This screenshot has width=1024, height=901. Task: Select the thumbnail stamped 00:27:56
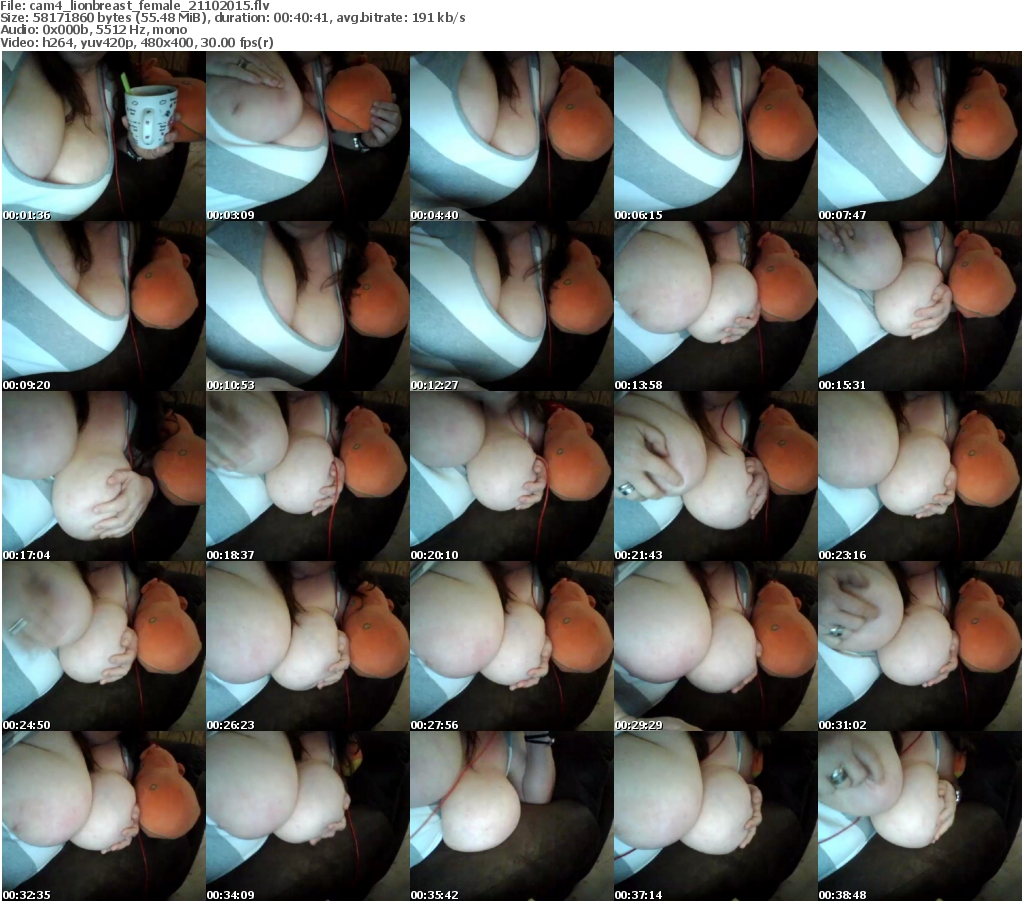[511, 646]
